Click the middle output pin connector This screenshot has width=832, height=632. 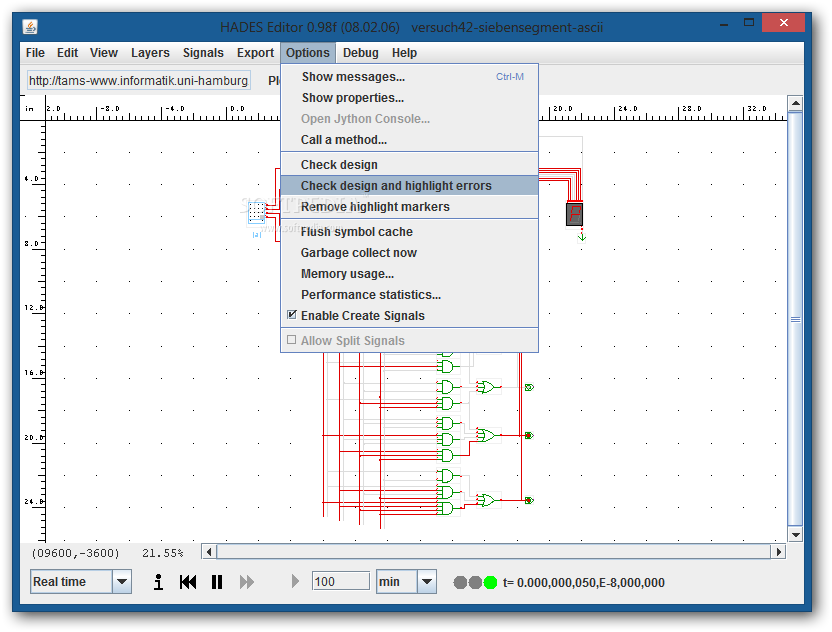(529, 435)
